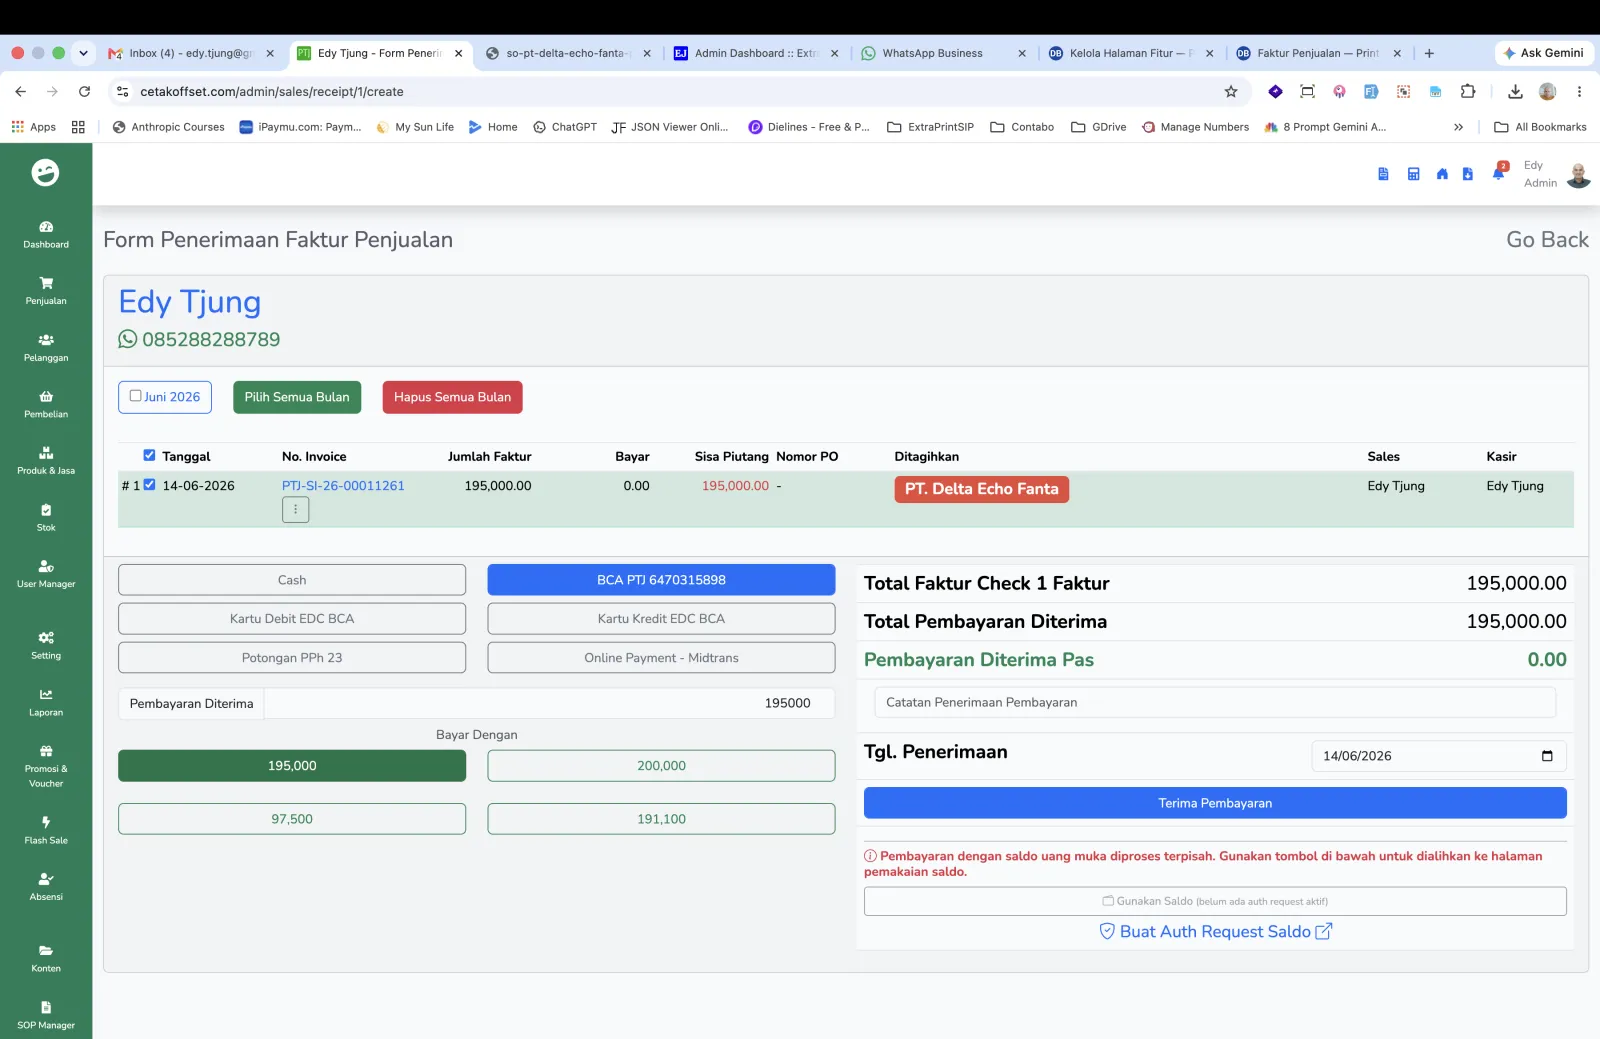Click the notification bell icon
Image resolution: width=1600 pixels, height=1039 pixels.
tap(1498, 173)
